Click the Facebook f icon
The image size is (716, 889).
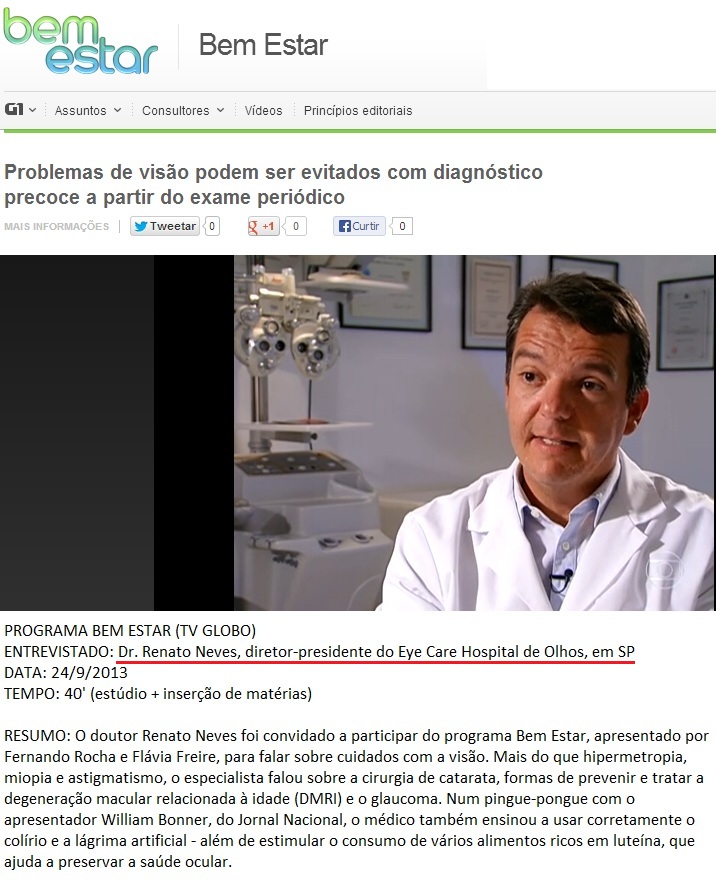pyautogui.click(x=344, y=226)
